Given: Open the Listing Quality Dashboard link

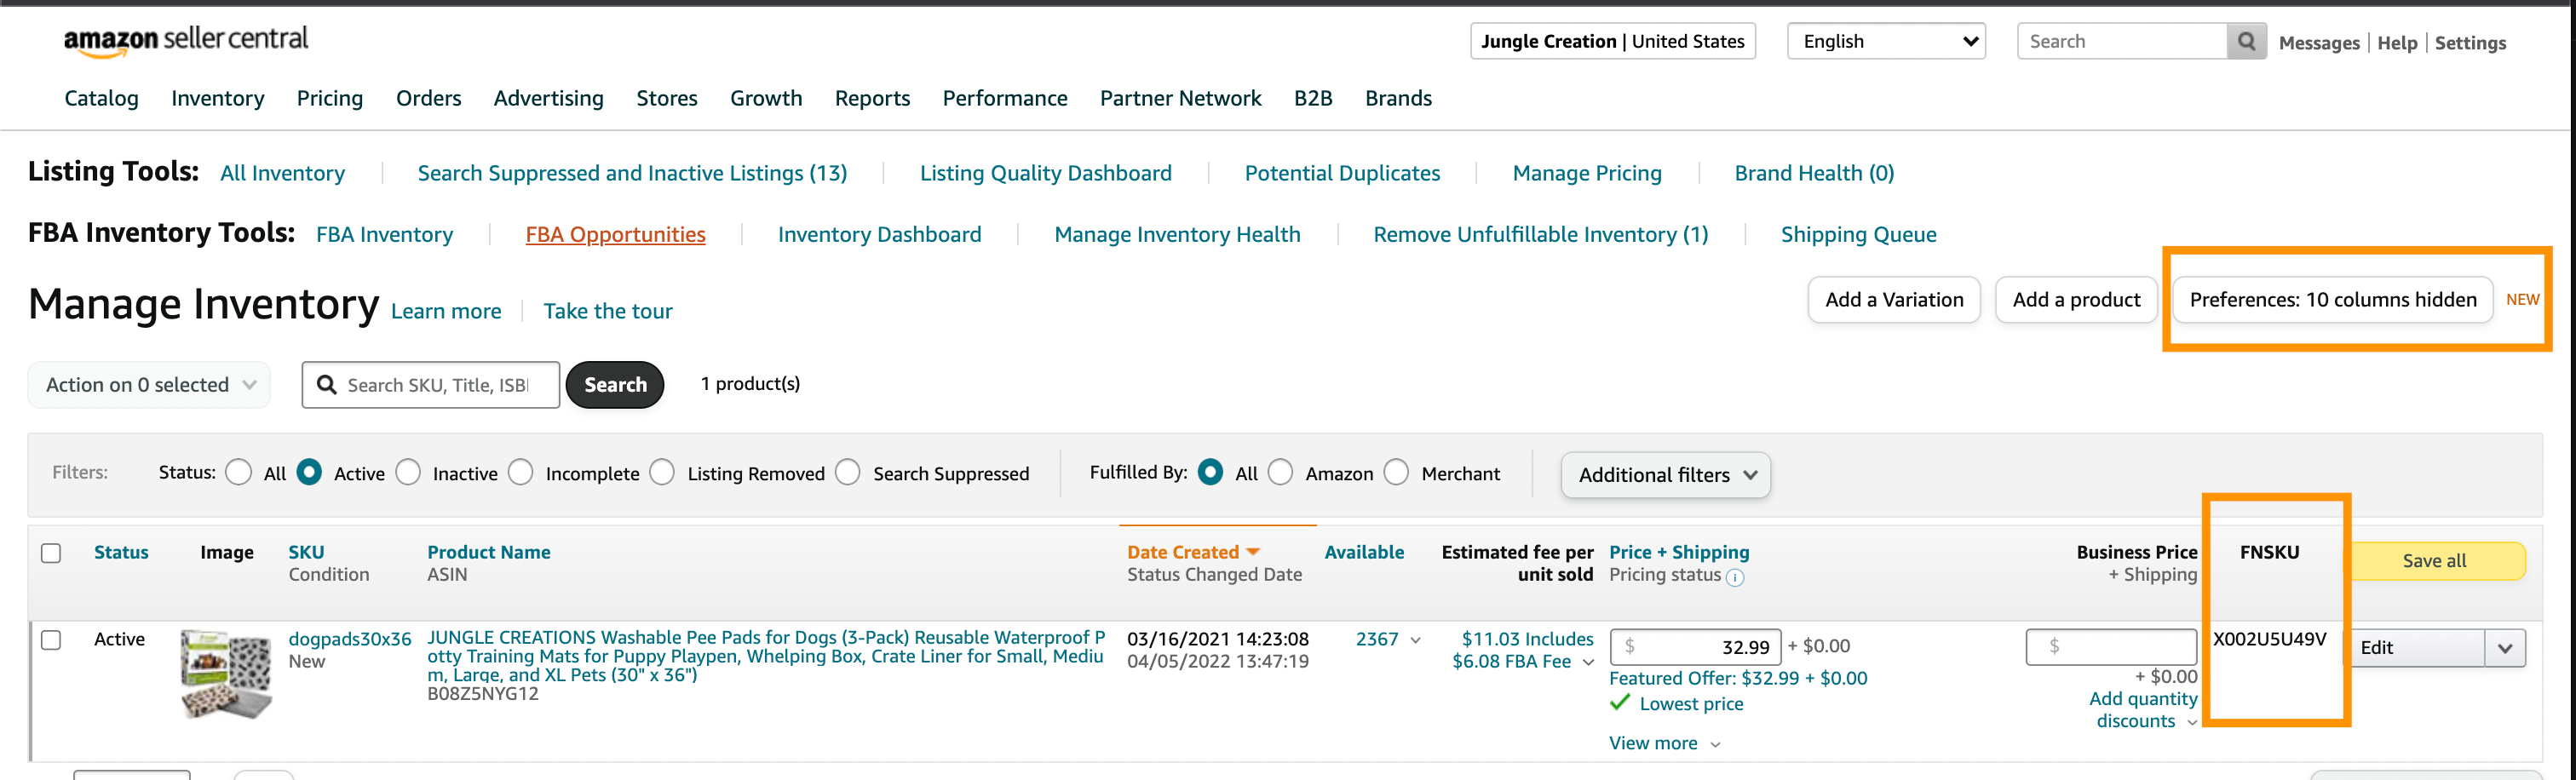Looking at the screenshot, I should tap(1046, 173).
